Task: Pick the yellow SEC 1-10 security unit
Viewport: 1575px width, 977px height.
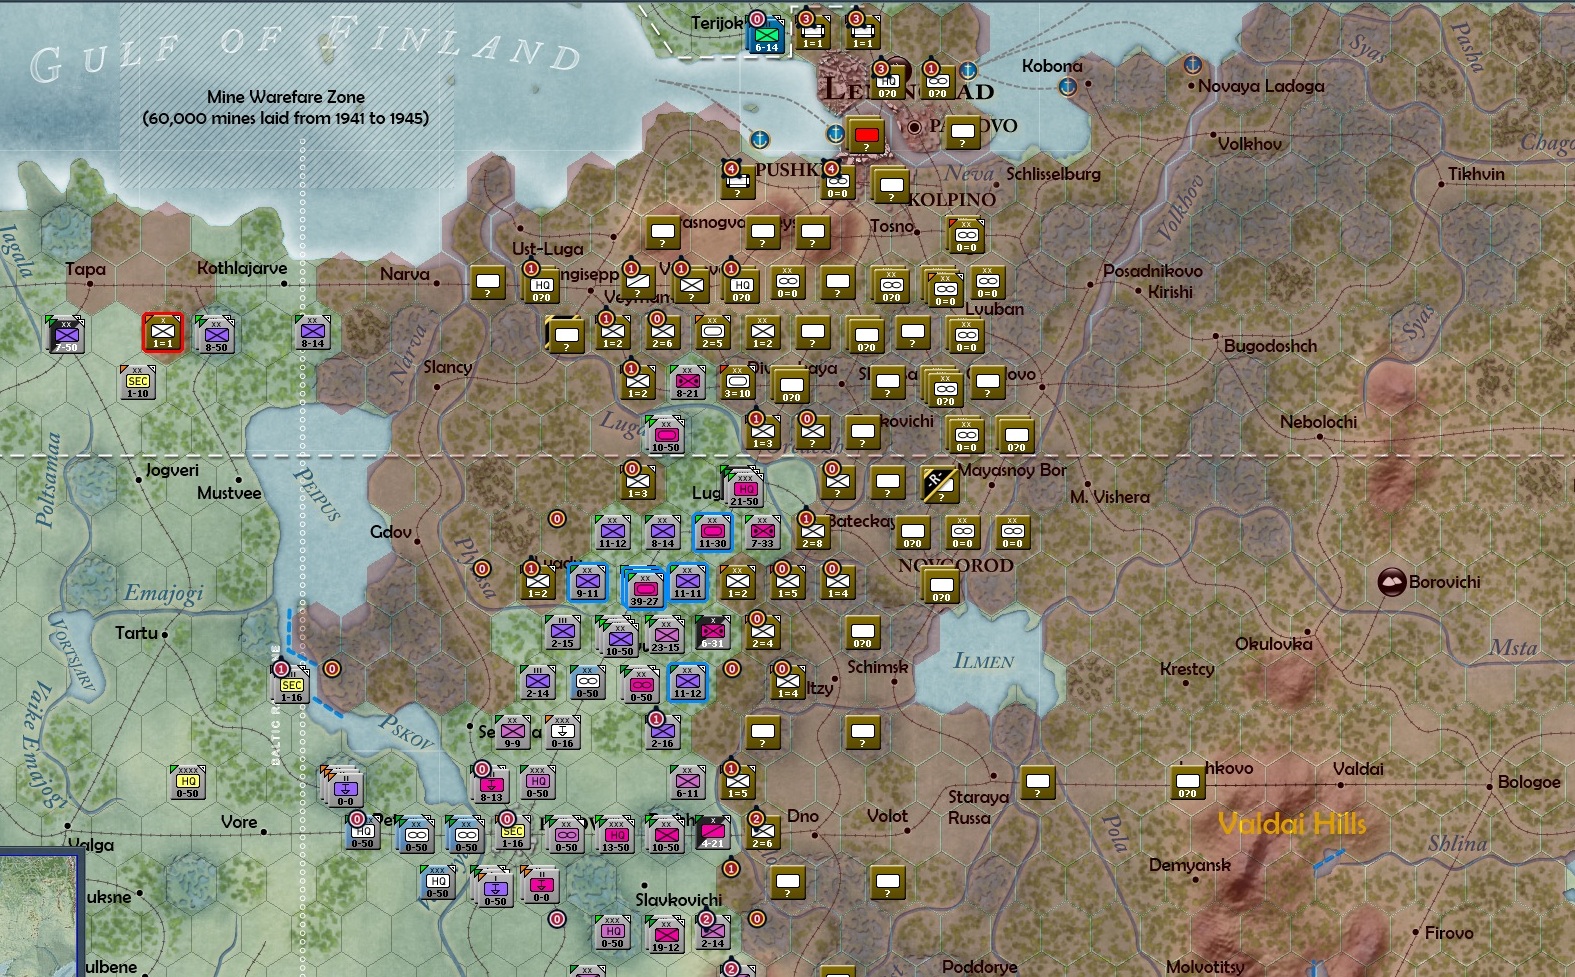Action: pos(138,382)
